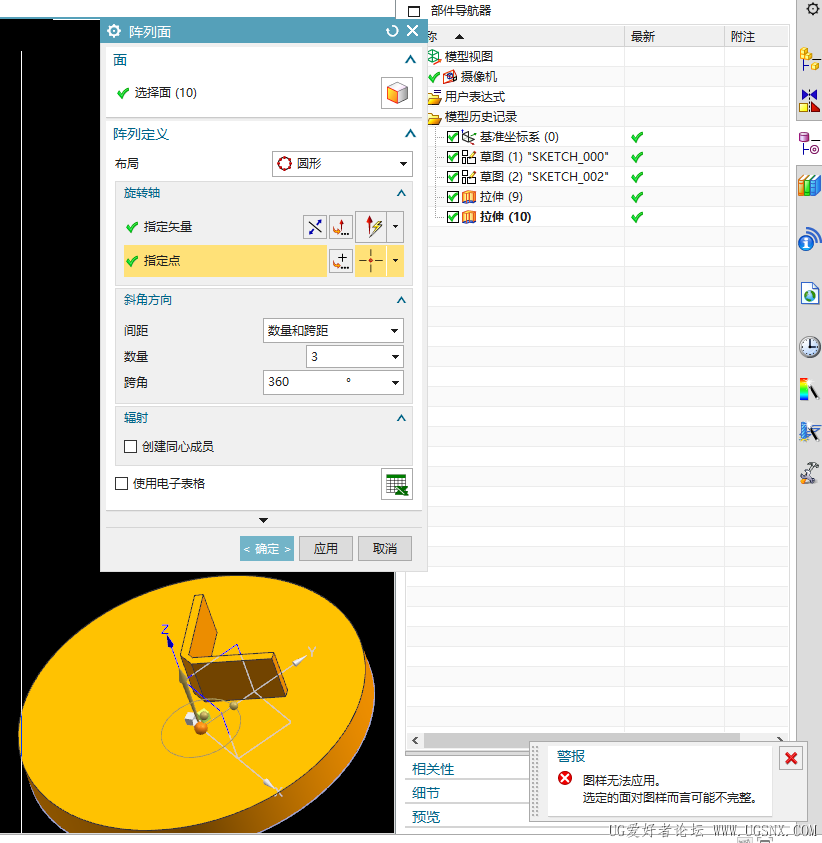Screen dimensions: 822x843
Task: Click the face selection cube icon
Action: click(x=397, y=93)
